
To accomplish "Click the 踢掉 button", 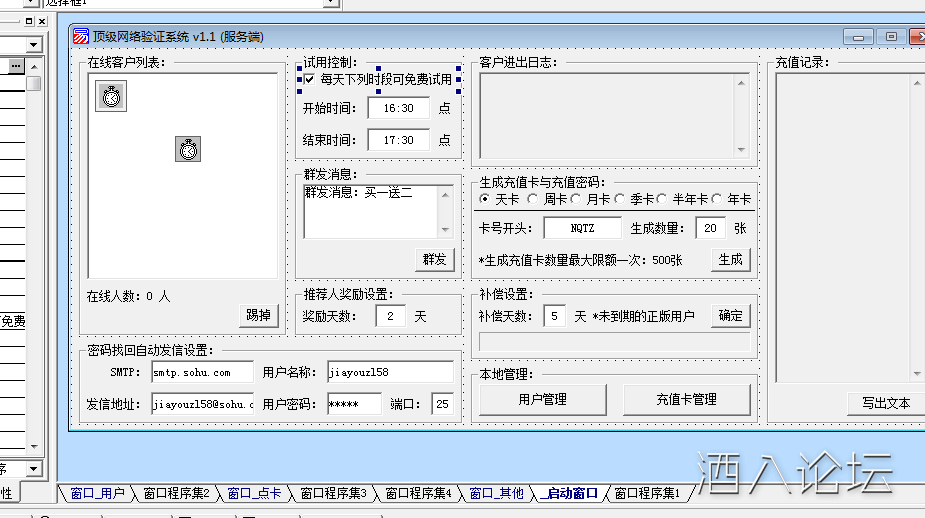I will click(258, 315).
